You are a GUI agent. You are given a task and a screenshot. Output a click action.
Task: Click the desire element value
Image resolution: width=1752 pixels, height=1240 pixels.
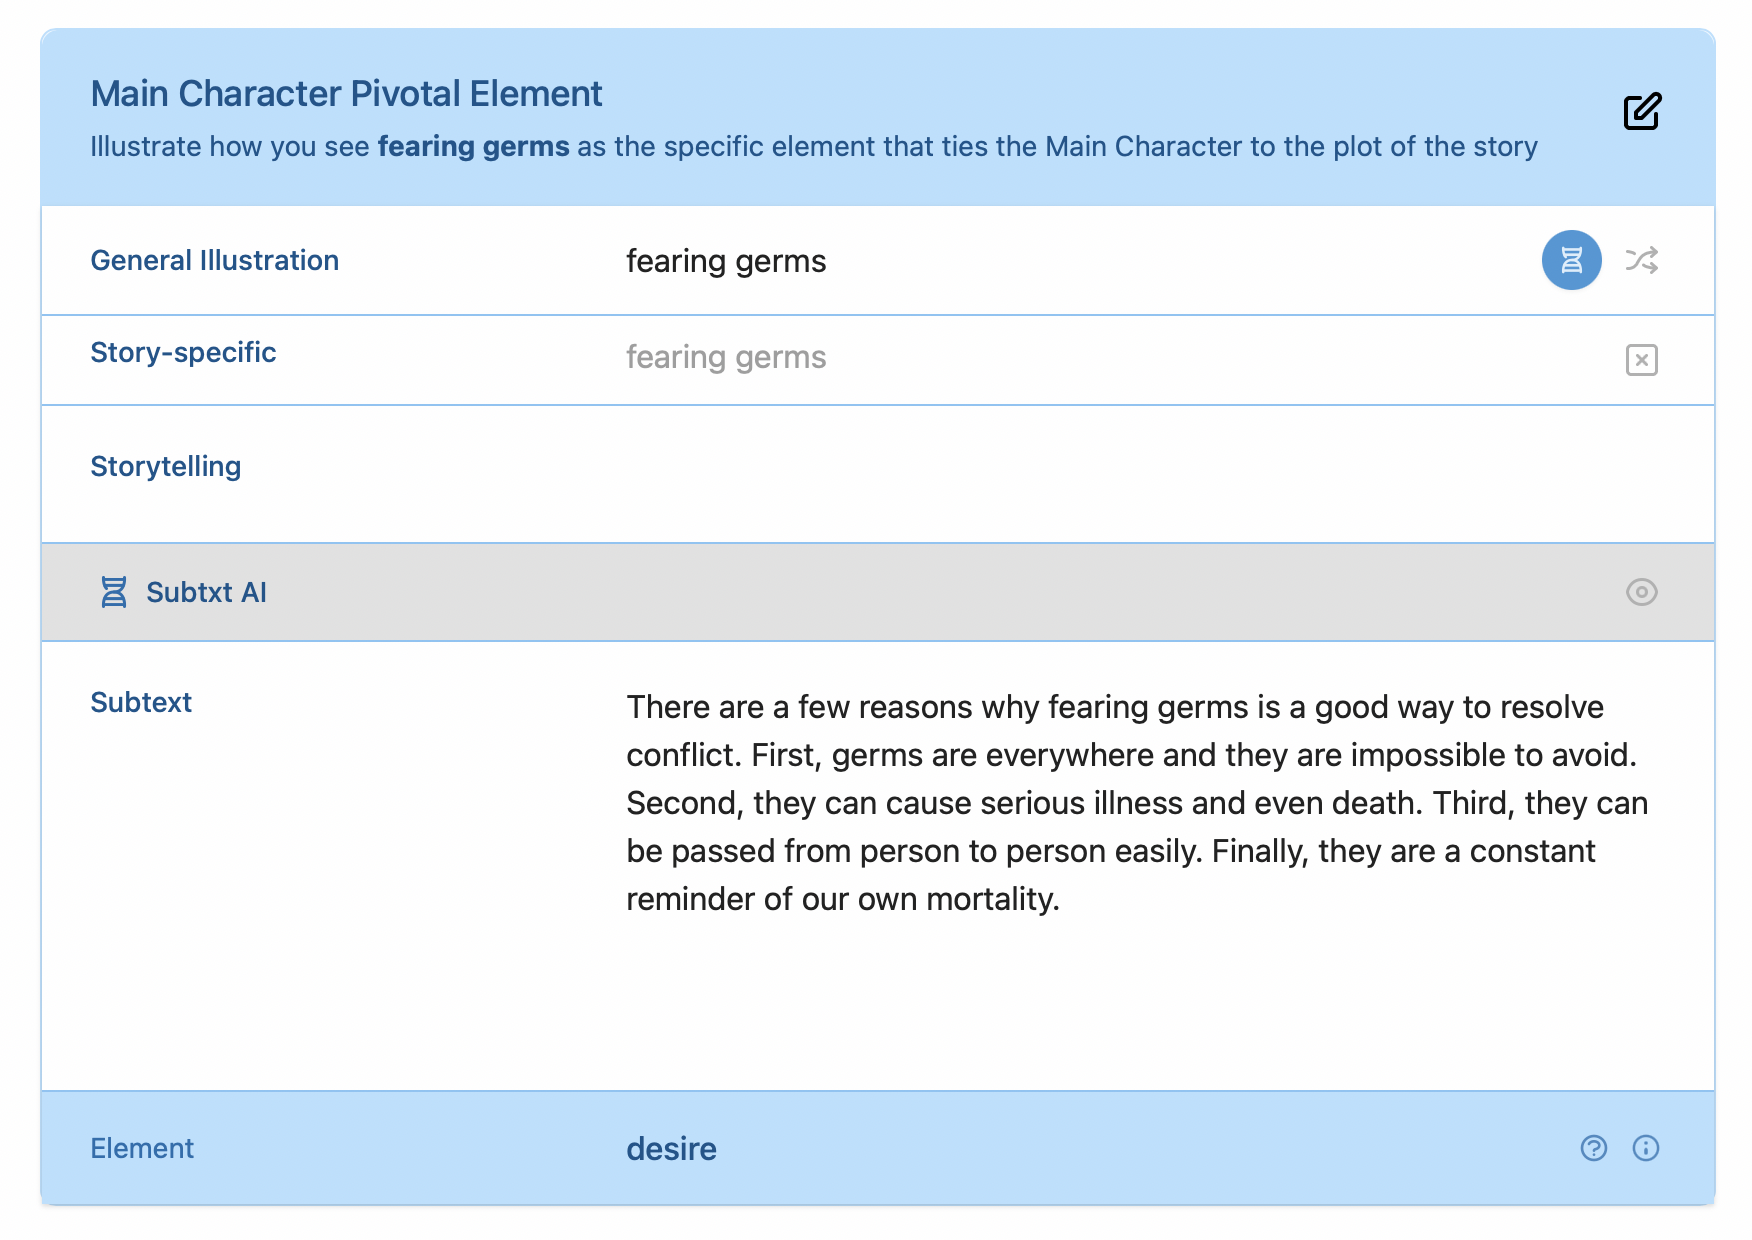tap(671, 1149)
